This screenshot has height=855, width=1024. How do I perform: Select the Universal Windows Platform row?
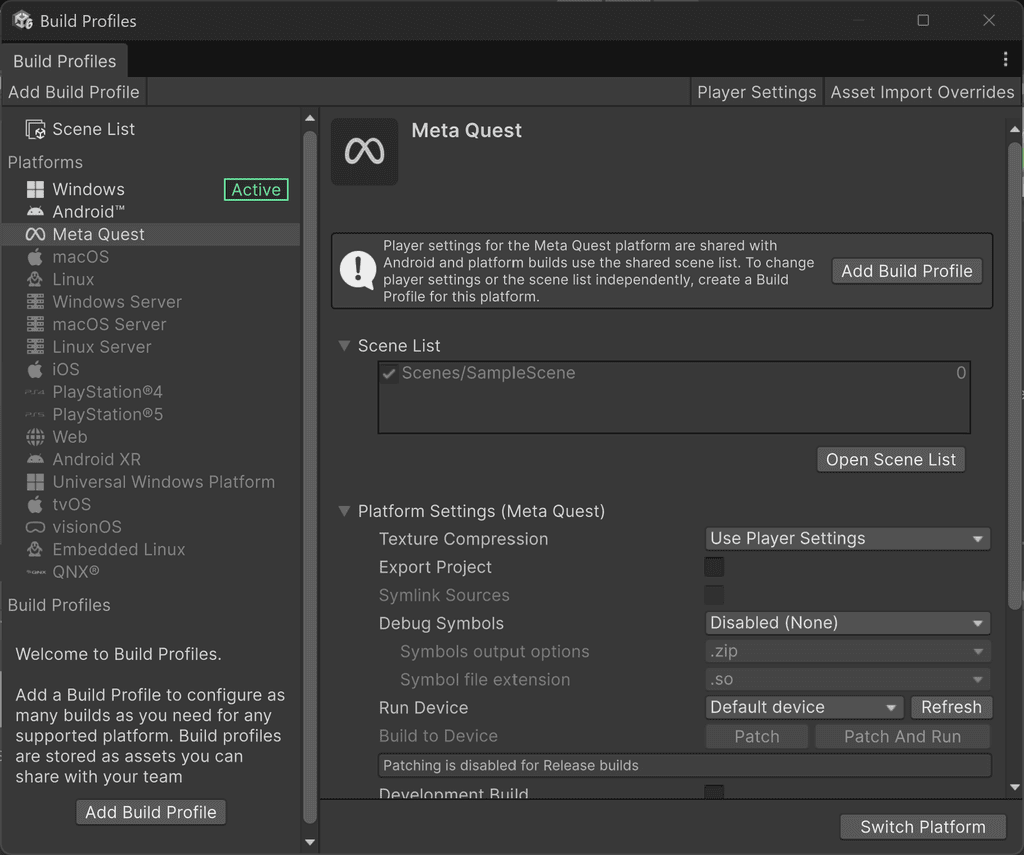(151, 482)
